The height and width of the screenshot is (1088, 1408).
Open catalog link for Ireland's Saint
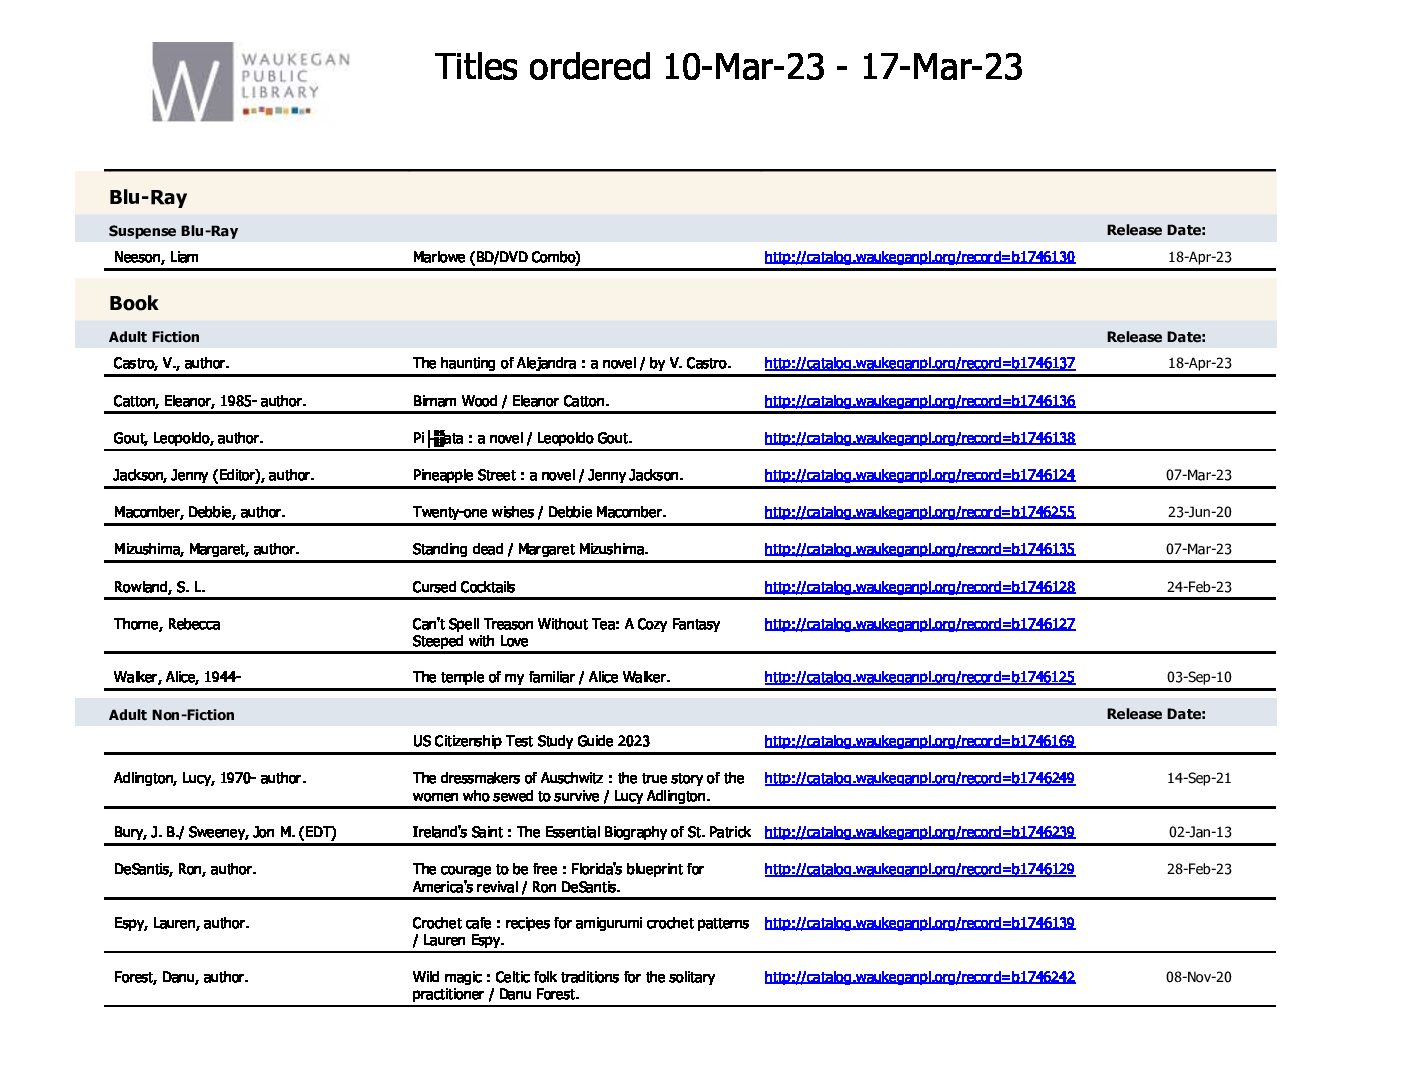tap(919, 832)
